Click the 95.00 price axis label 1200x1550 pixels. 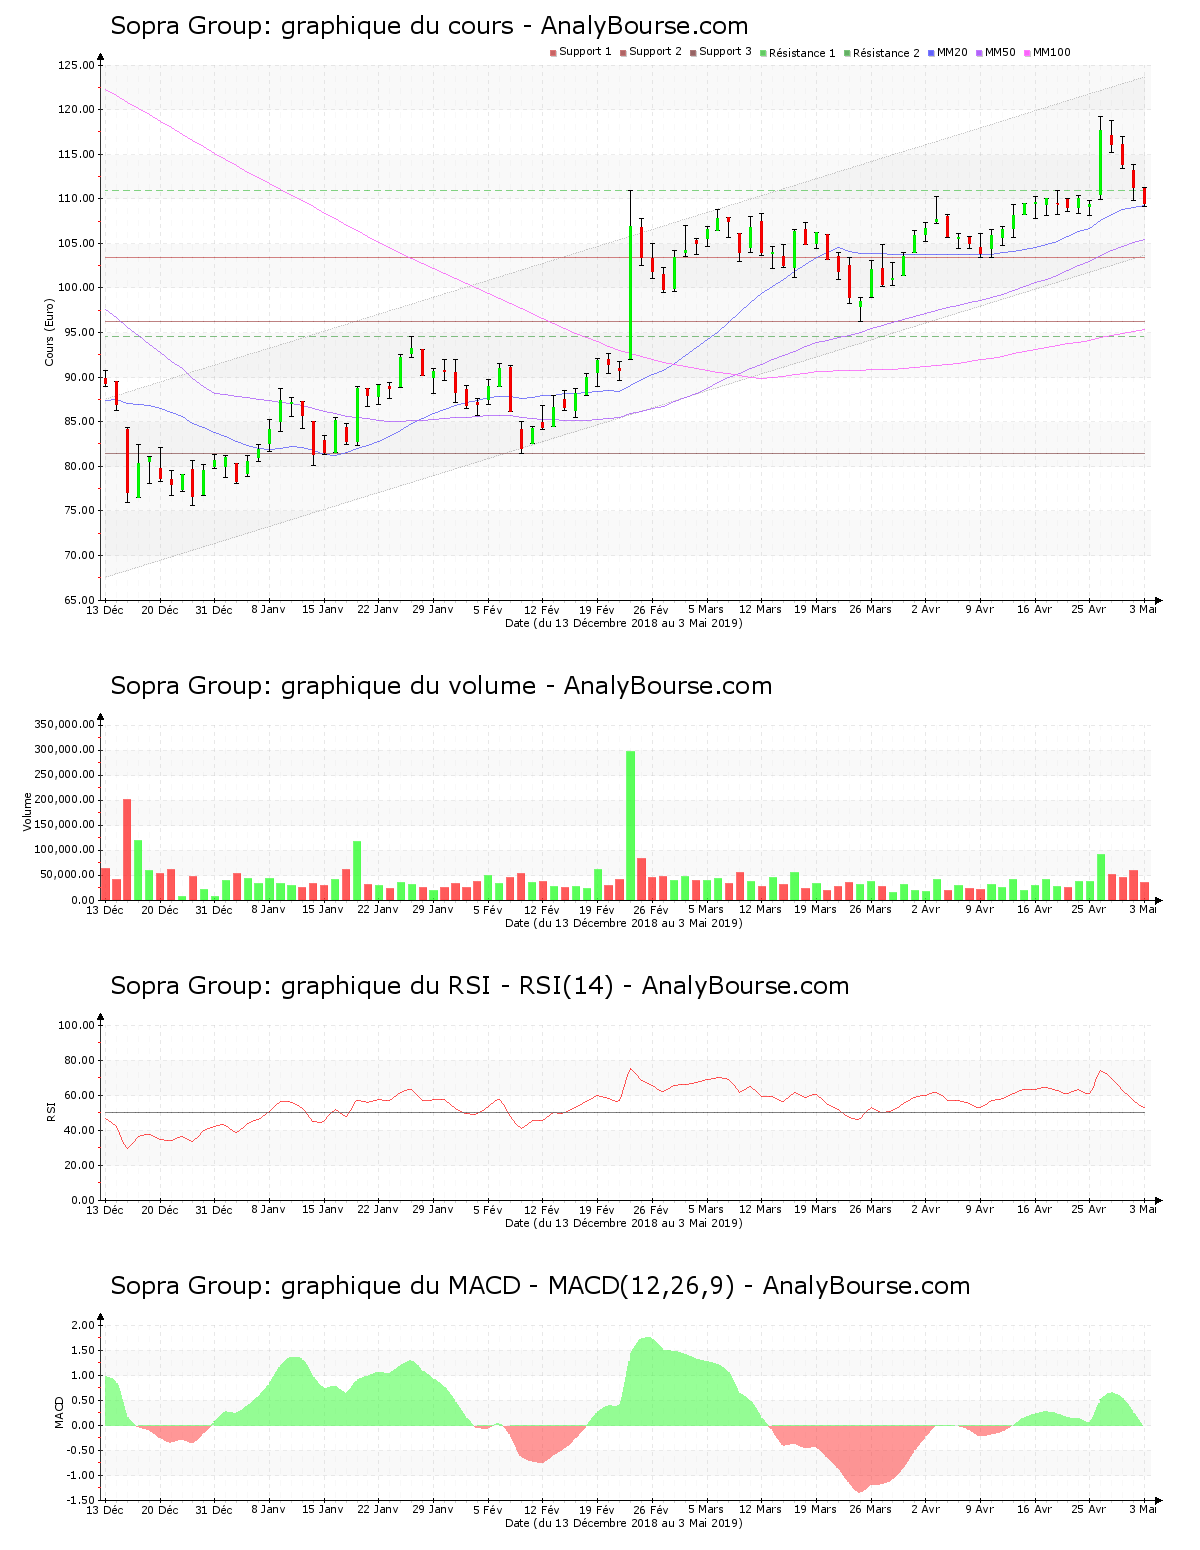point(79,333)
